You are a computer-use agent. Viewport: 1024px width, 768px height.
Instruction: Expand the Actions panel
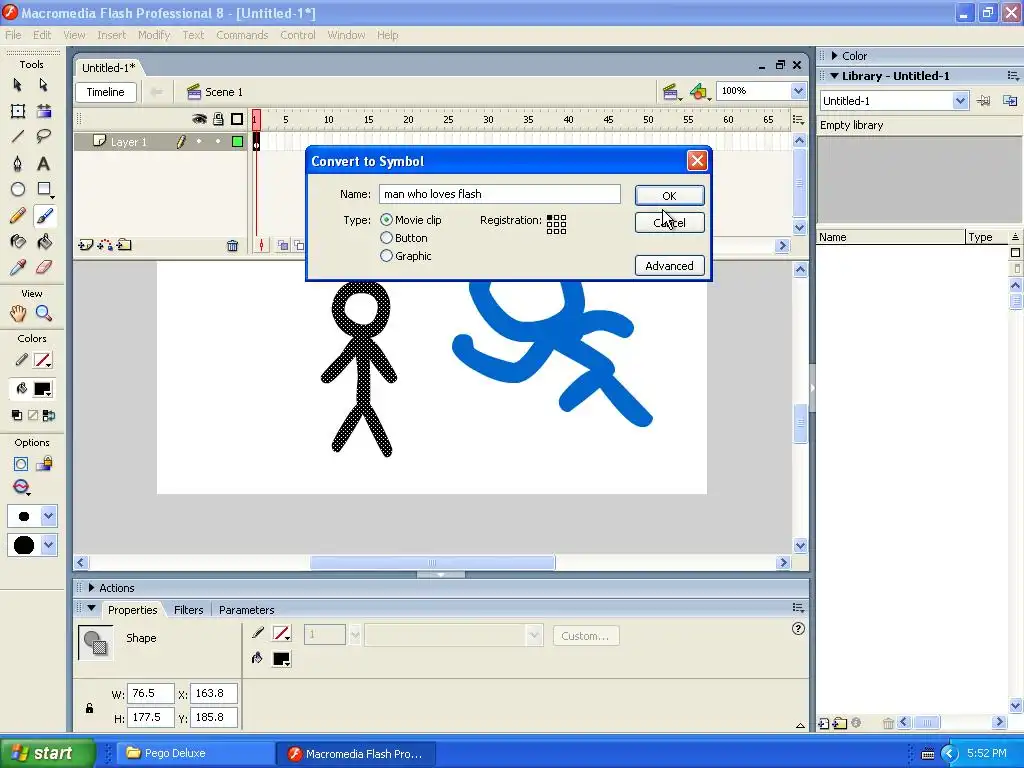pyautogui.click(x=91, y=588)
